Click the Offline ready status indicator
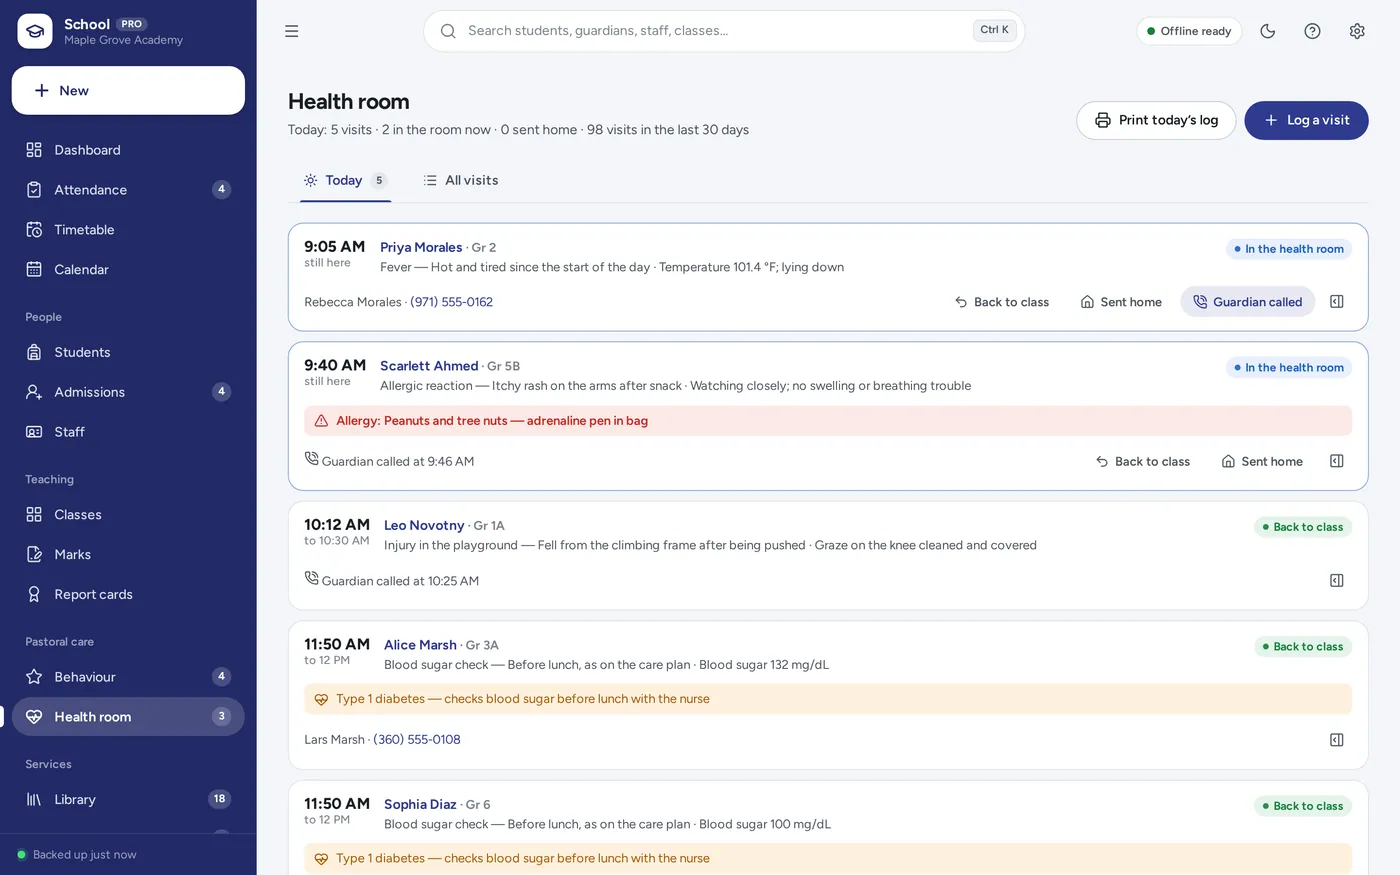Image resolution: width=1400 pixels, height=875 pixels. tap(1189, 31)
